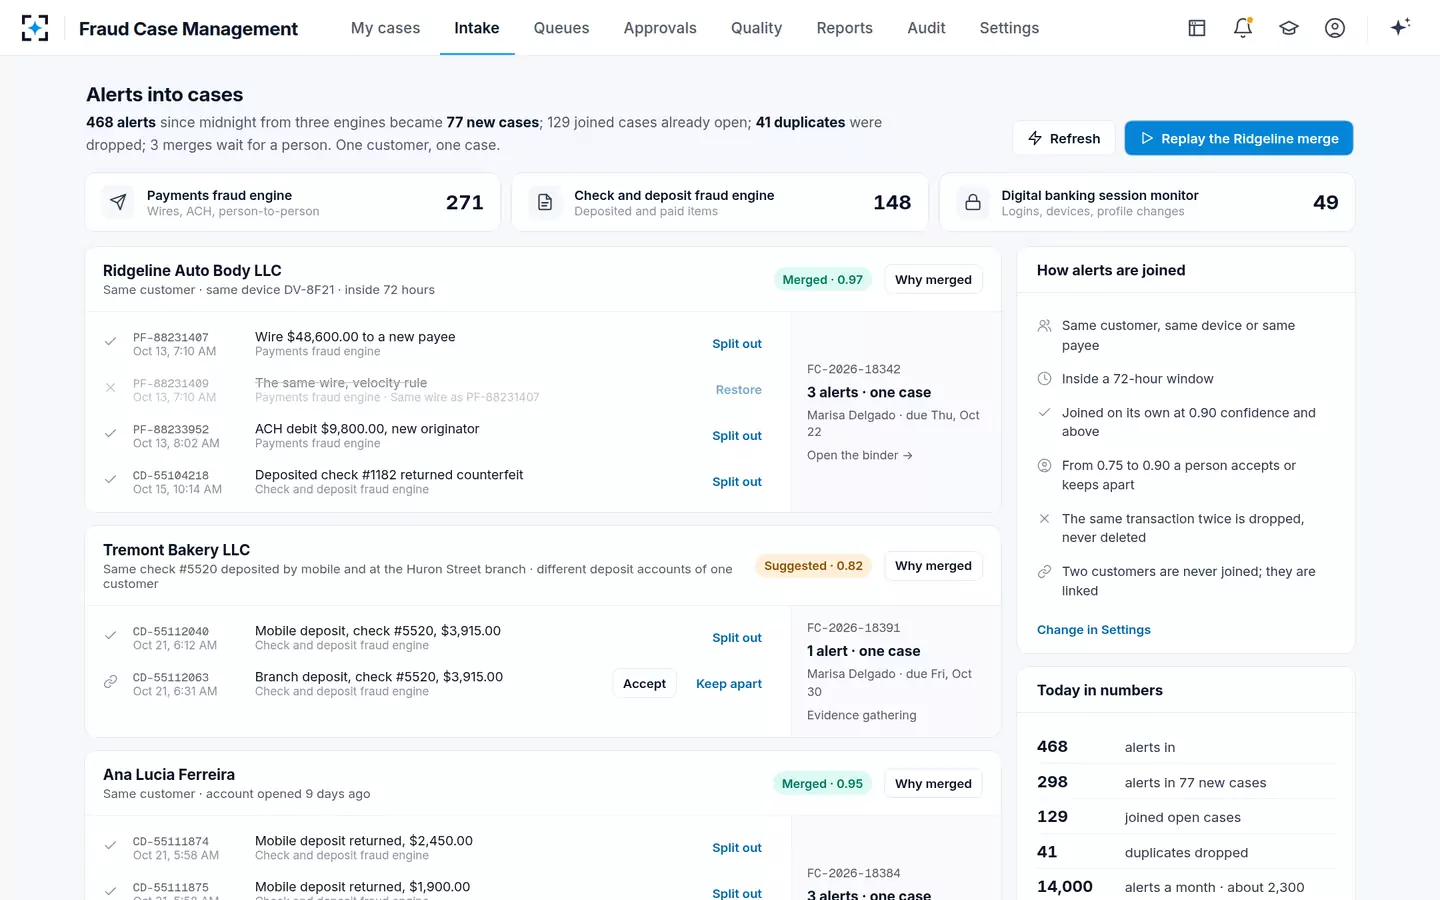The height and width of the screenshot is (900, 1440).
Task: Open the sparkle assistant icon
Action: tap(1400, 27)
